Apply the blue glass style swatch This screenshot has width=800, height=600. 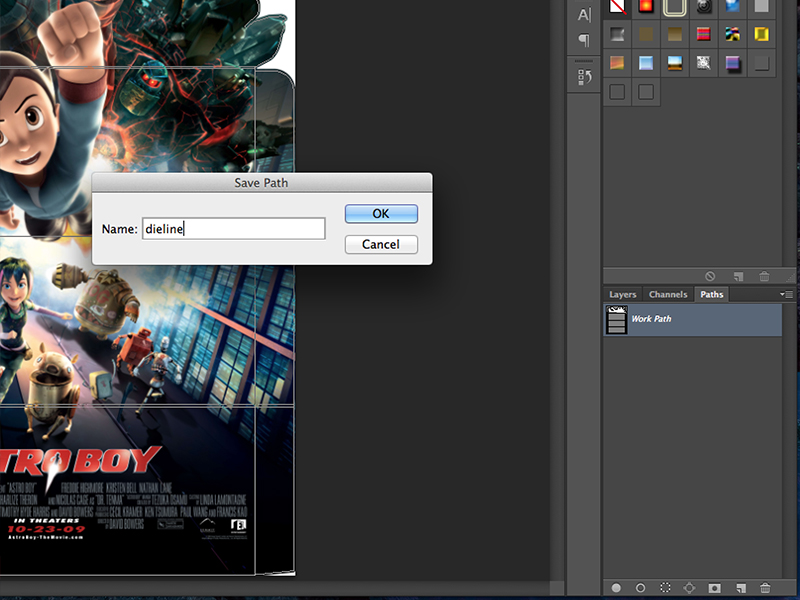click(733, 6)
